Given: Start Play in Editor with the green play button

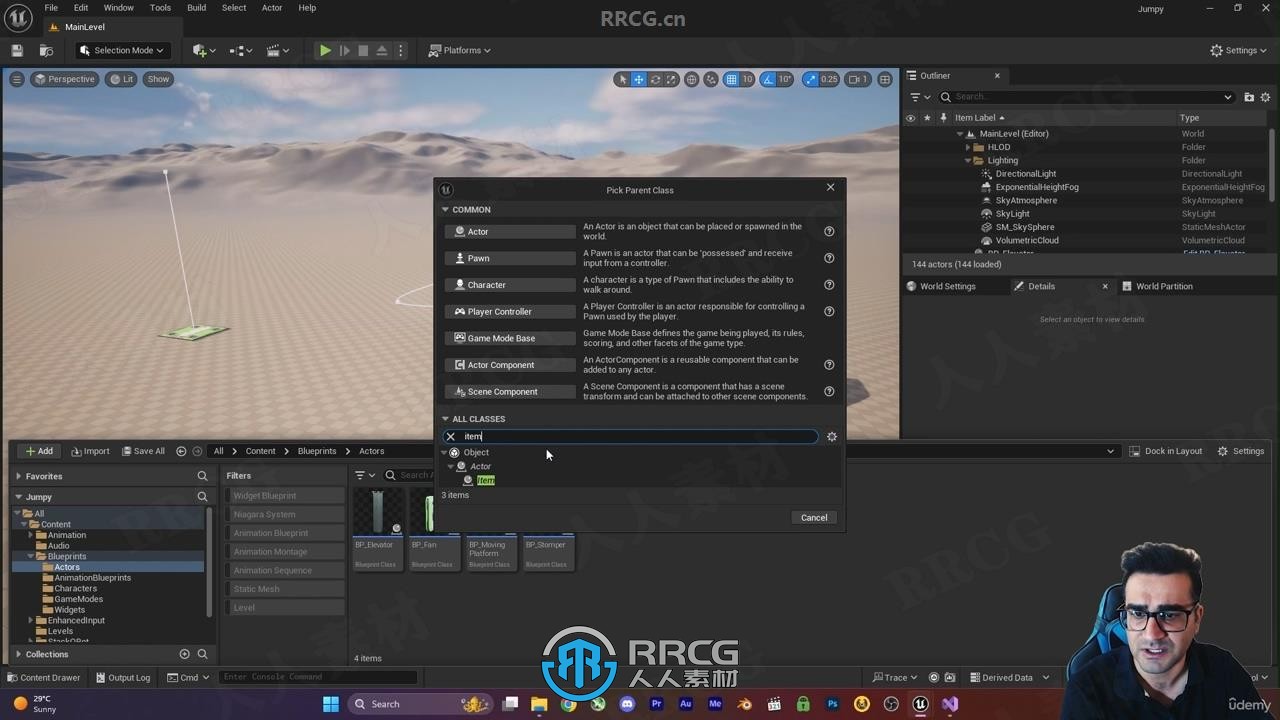Looking at the screenshot, I should 325,50.
